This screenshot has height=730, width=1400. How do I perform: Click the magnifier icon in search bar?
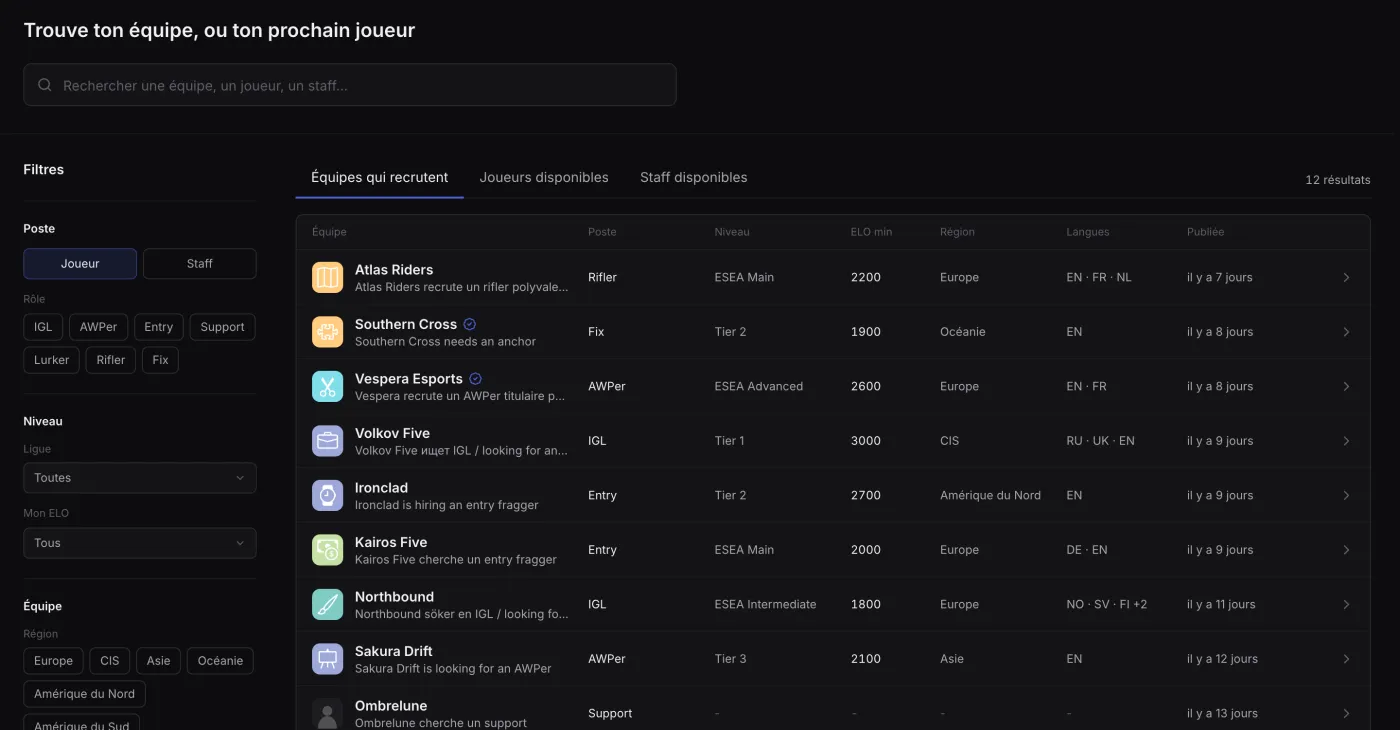pyautogui.click(x=45, y=85)
